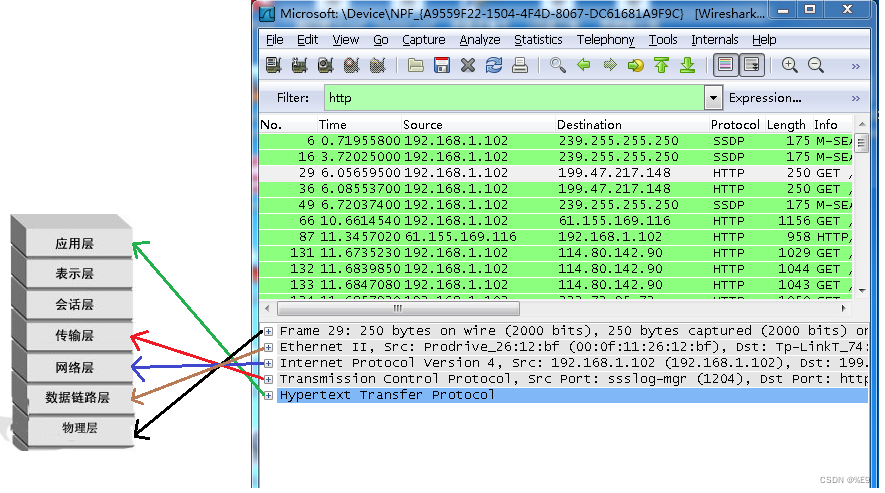The image size is (885, 493).
Task: Open the capture interfaces list icon
Action: (274, 66)
